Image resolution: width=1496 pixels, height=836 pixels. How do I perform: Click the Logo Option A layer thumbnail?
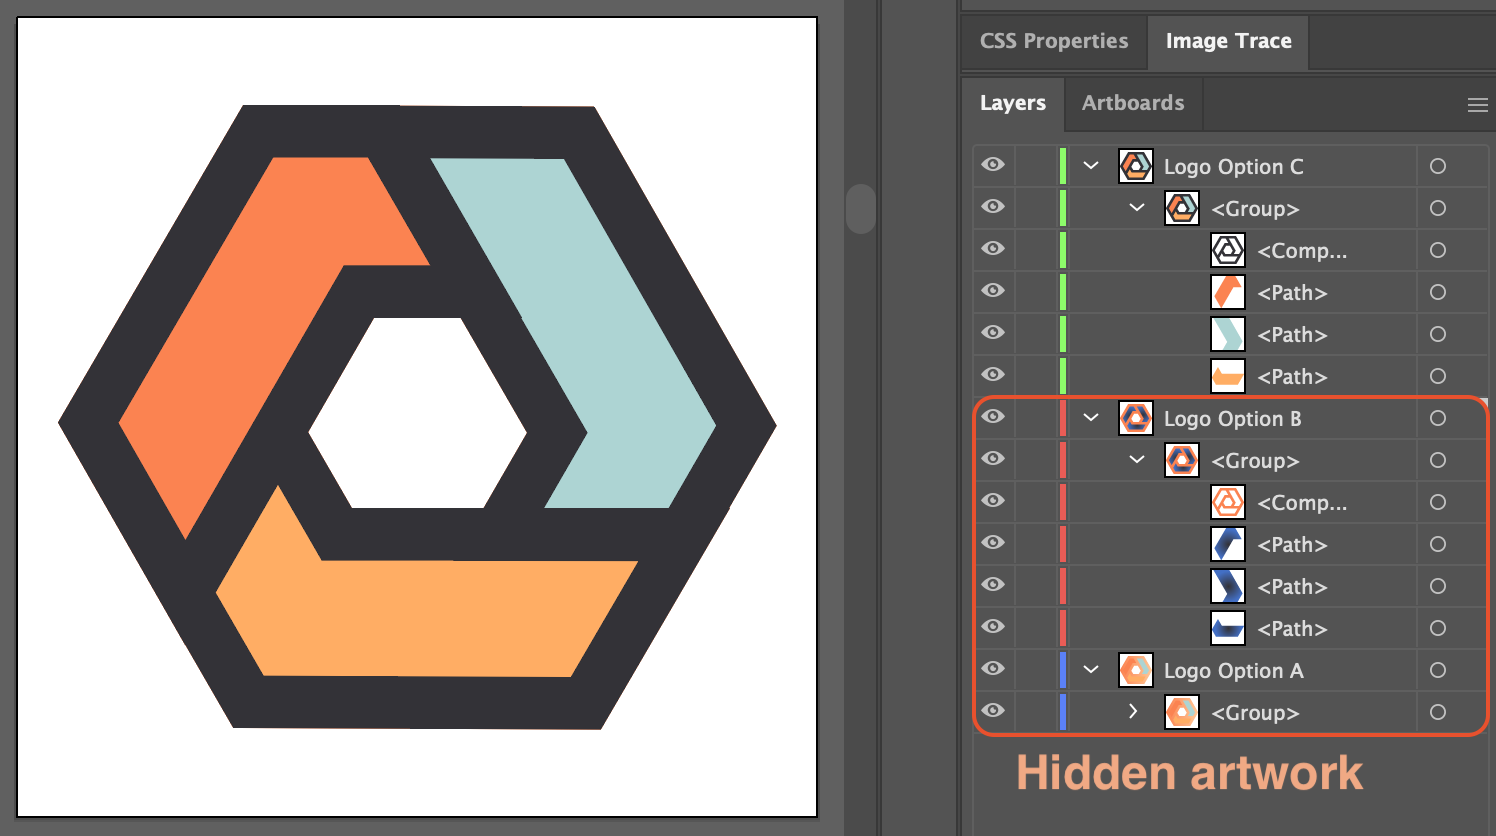pyautogui.click(x=1135, y=670)
